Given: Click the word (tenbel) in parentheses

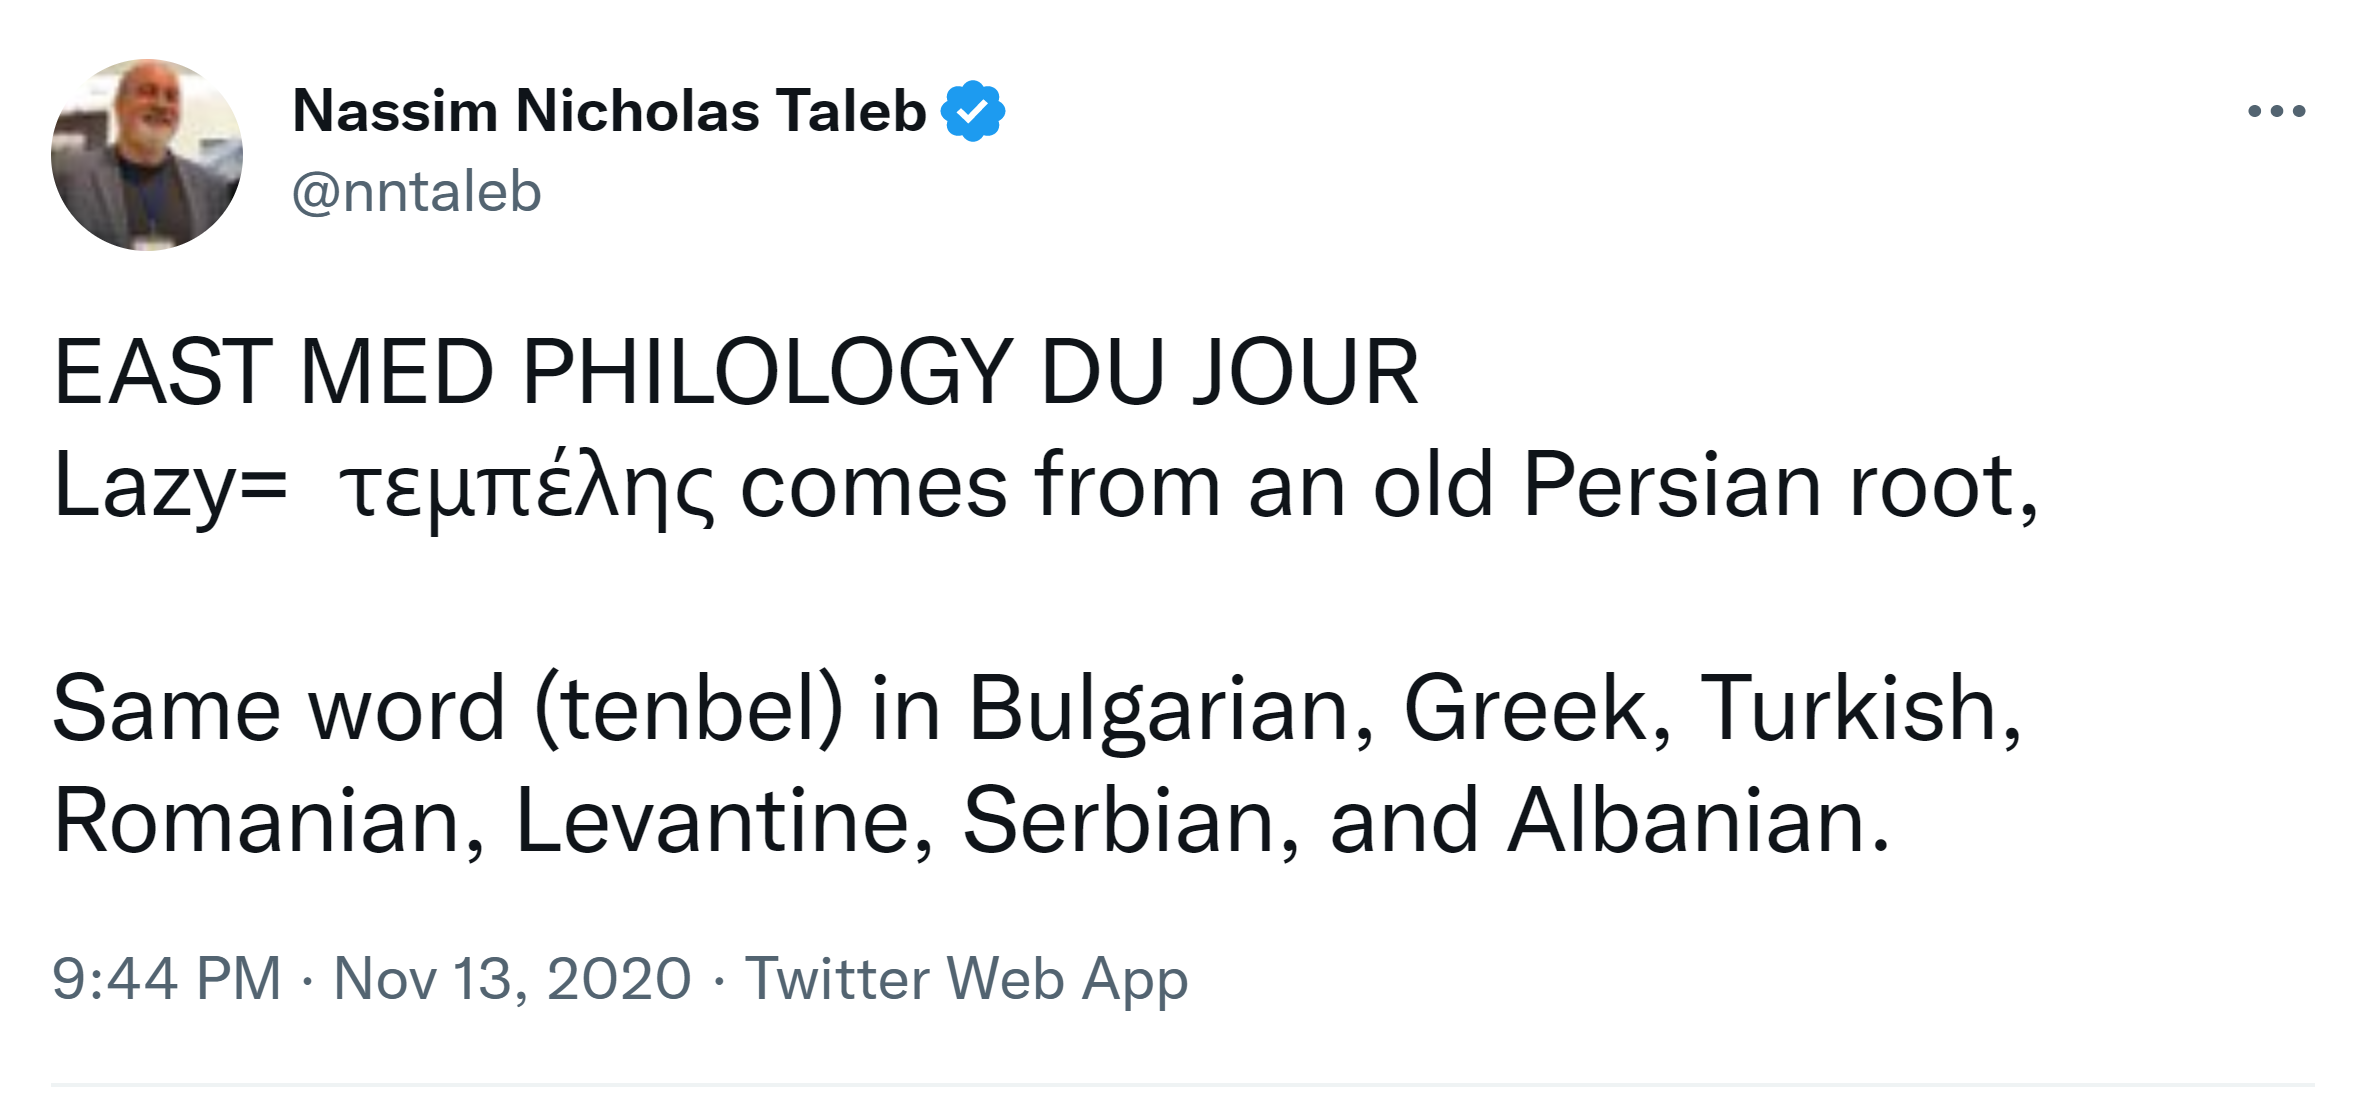Looking at the screenshot, I should click(689, 709).
